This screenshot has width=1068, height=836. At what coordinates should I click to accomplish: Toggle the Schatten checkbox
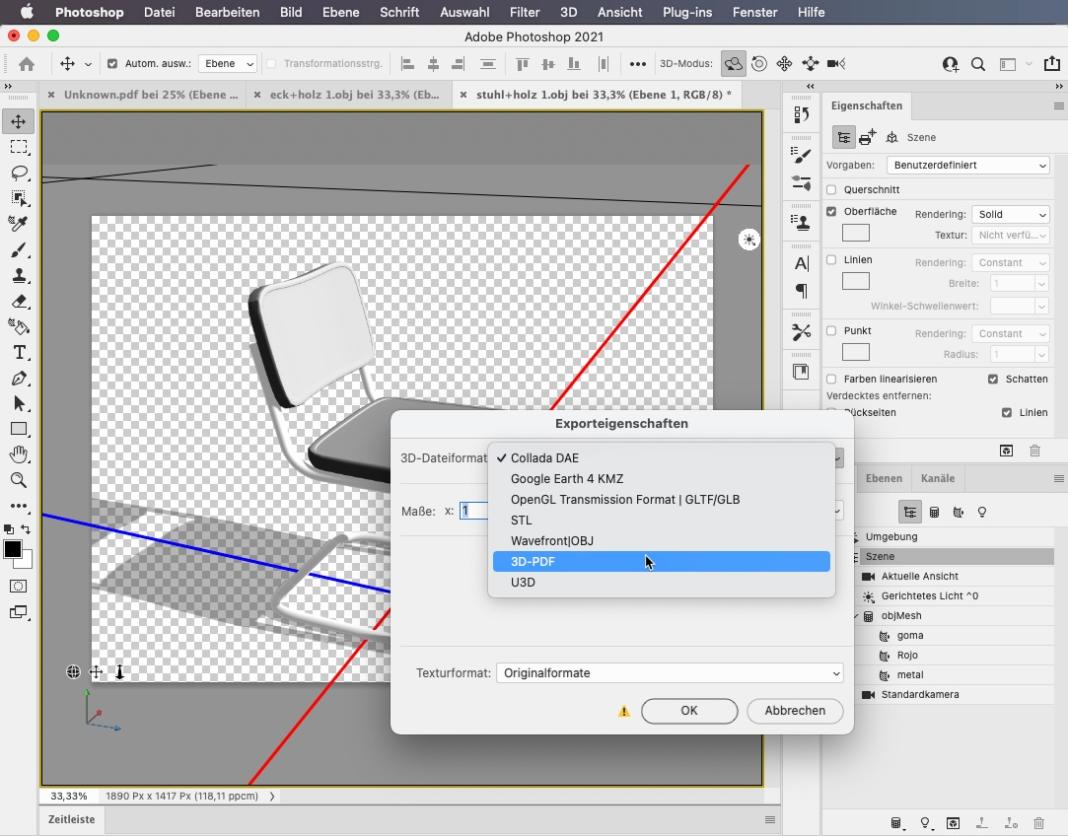(993, 379)
